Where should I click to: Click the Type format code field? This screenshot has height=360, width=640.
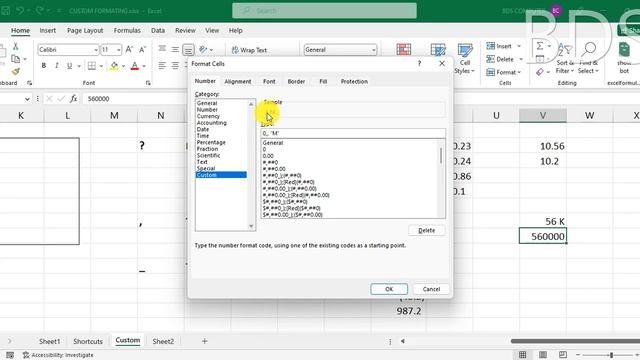(x=353, y=133)
